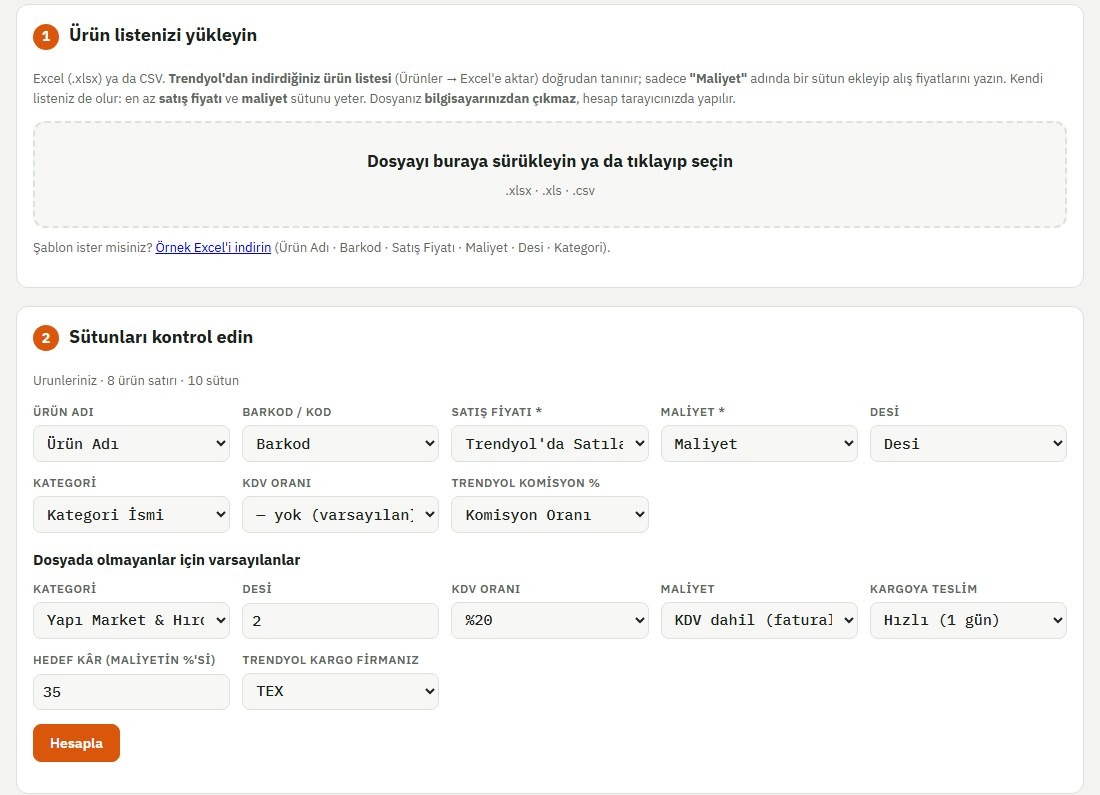Open the Desi column mapping dropdown

(968, 443)
